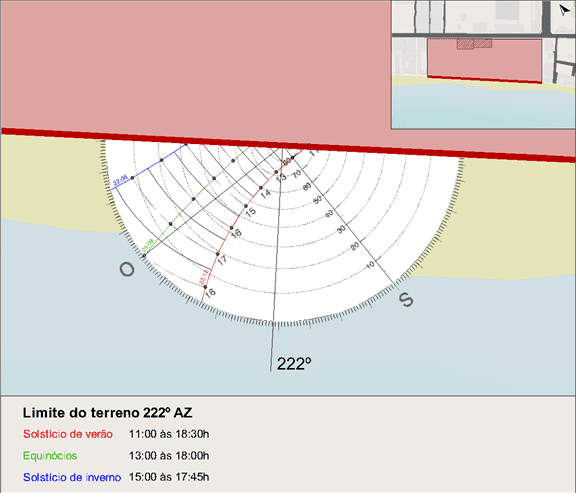Click hour label 15 on solar chart
The height and width of the screenshot is (493, 576).
coord(251,212)
